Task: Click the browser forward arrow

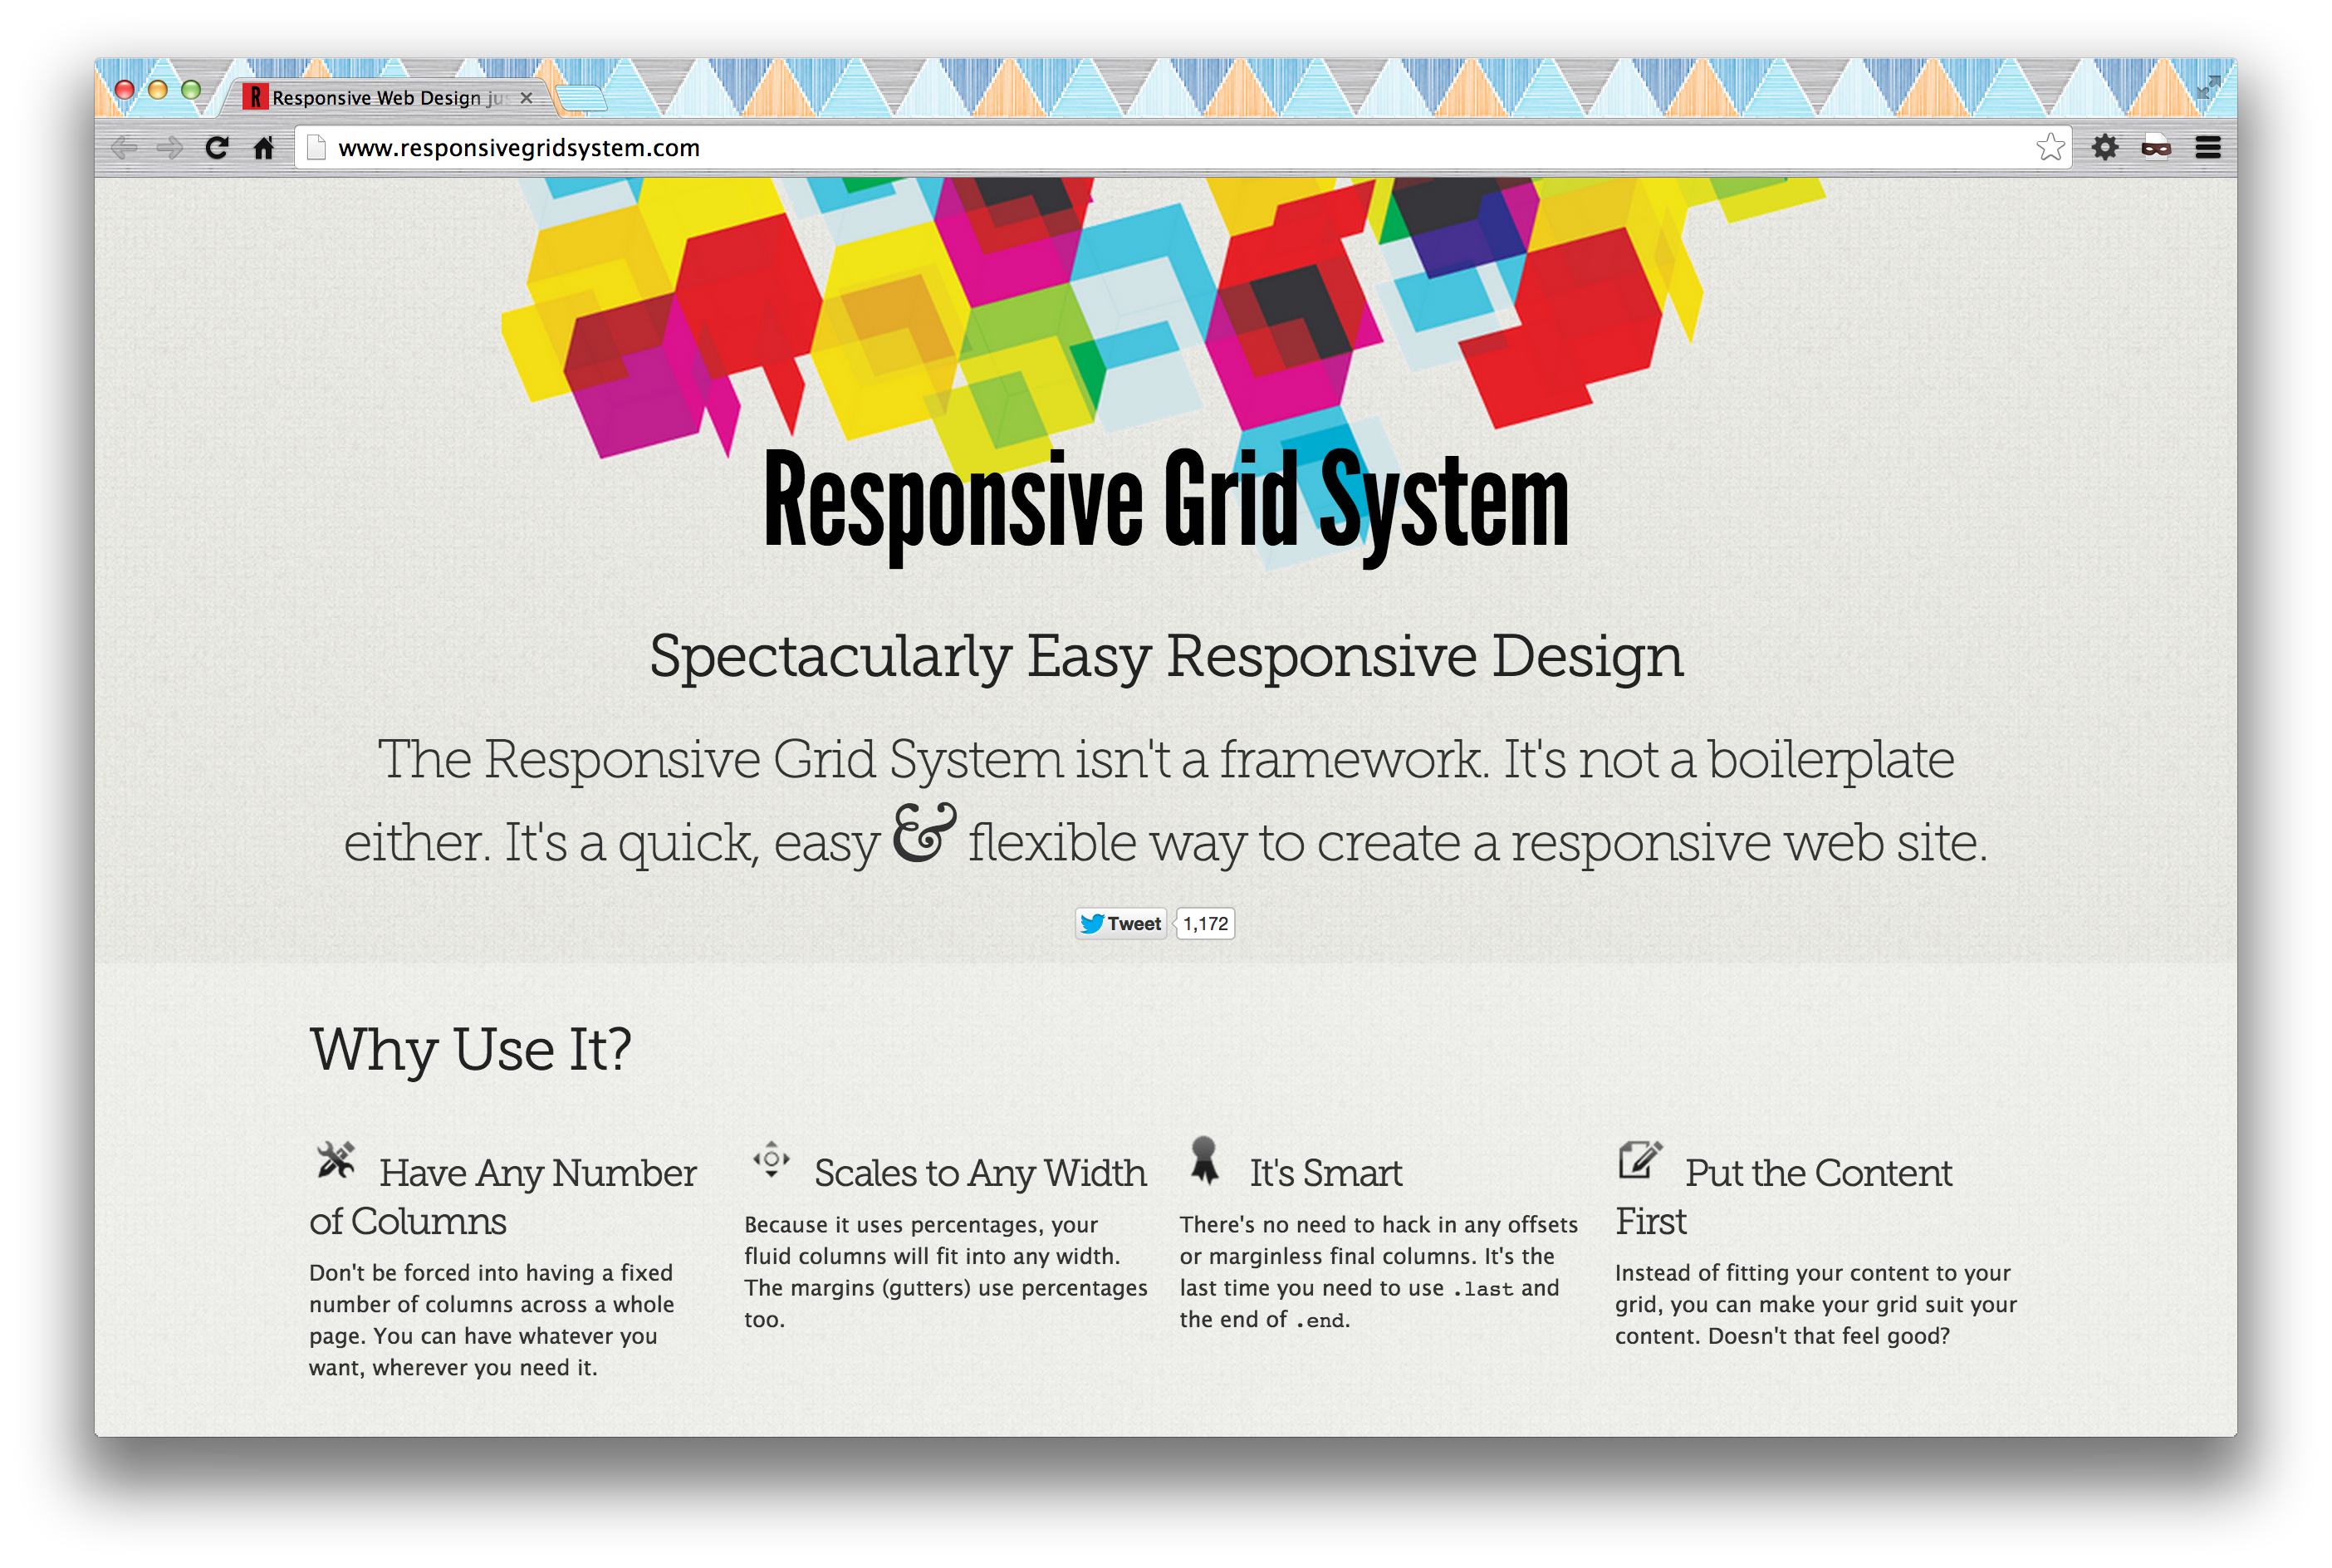Action: tap(170, 148)
